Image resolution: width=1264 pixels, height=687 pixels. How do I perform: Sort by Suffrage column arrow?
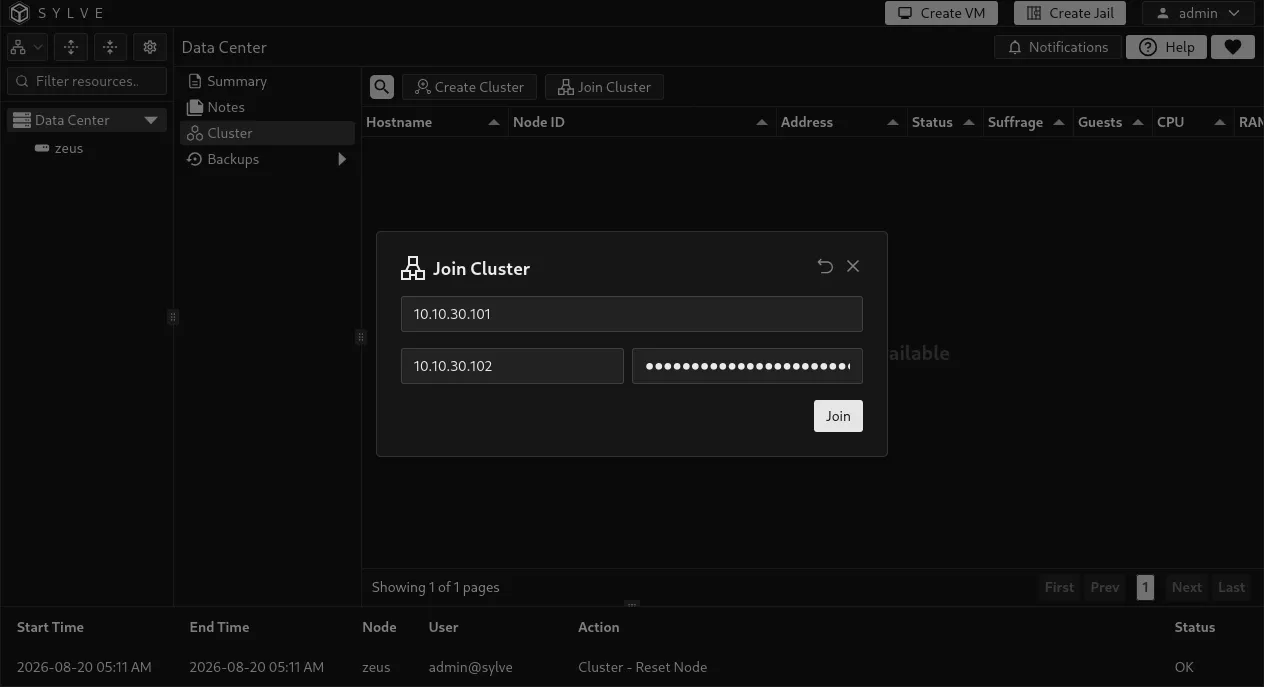tap(1059, 122)
